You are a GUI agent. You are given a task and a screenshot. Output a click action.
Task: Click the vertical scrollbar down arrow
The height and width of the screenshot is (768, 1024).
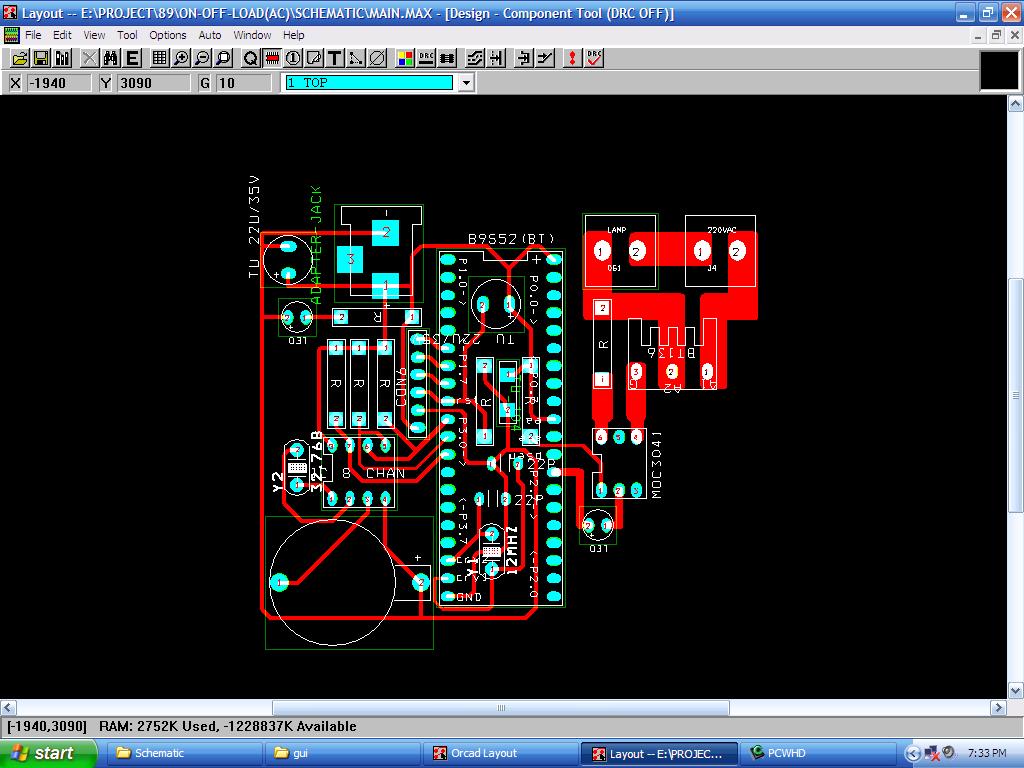pos(1016,690)
